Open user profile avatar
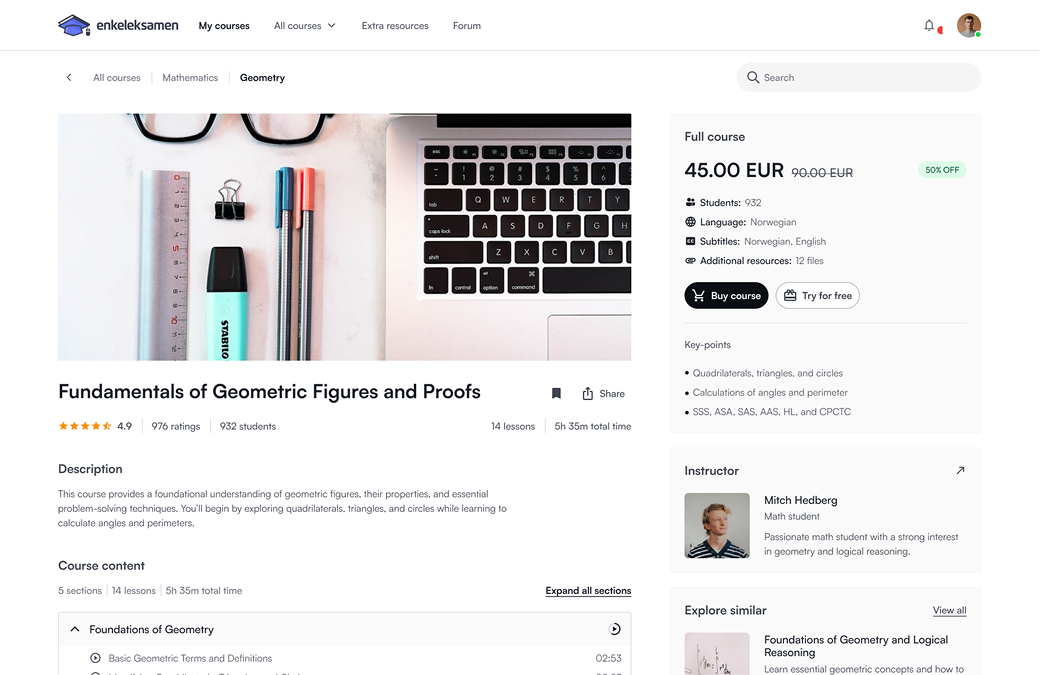Image resolution: width=1040 pixels, height=675 pixels. pyautogui.click(x=968, y=26)
